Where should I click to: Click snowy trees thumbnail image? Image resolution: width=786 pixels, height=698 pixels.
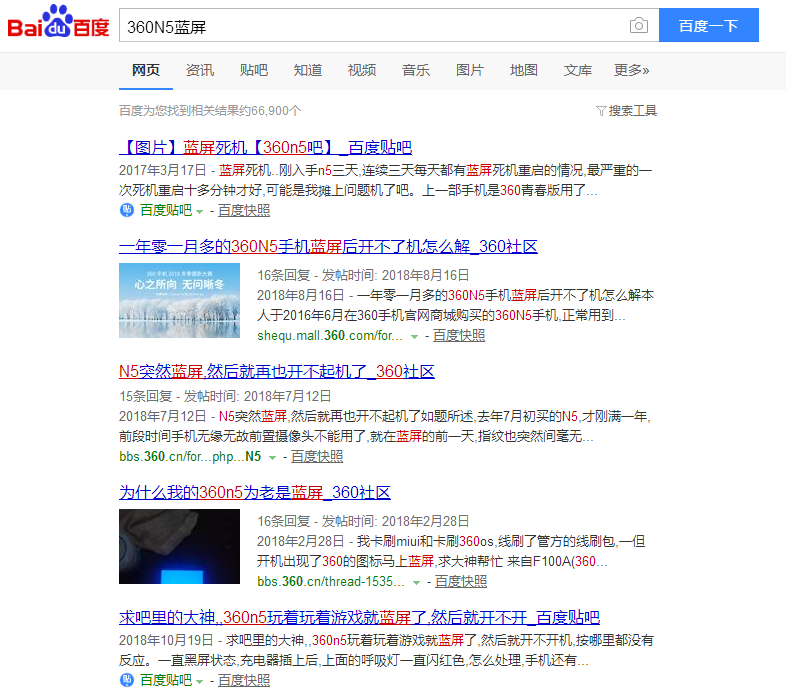179,300
